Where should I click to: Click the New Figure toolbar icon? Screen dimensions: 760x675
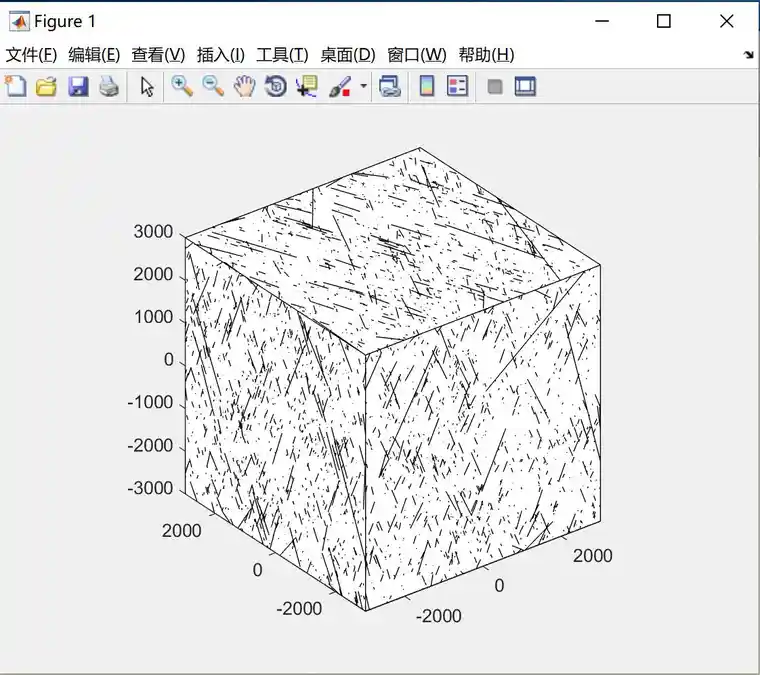tap(16, 87)
